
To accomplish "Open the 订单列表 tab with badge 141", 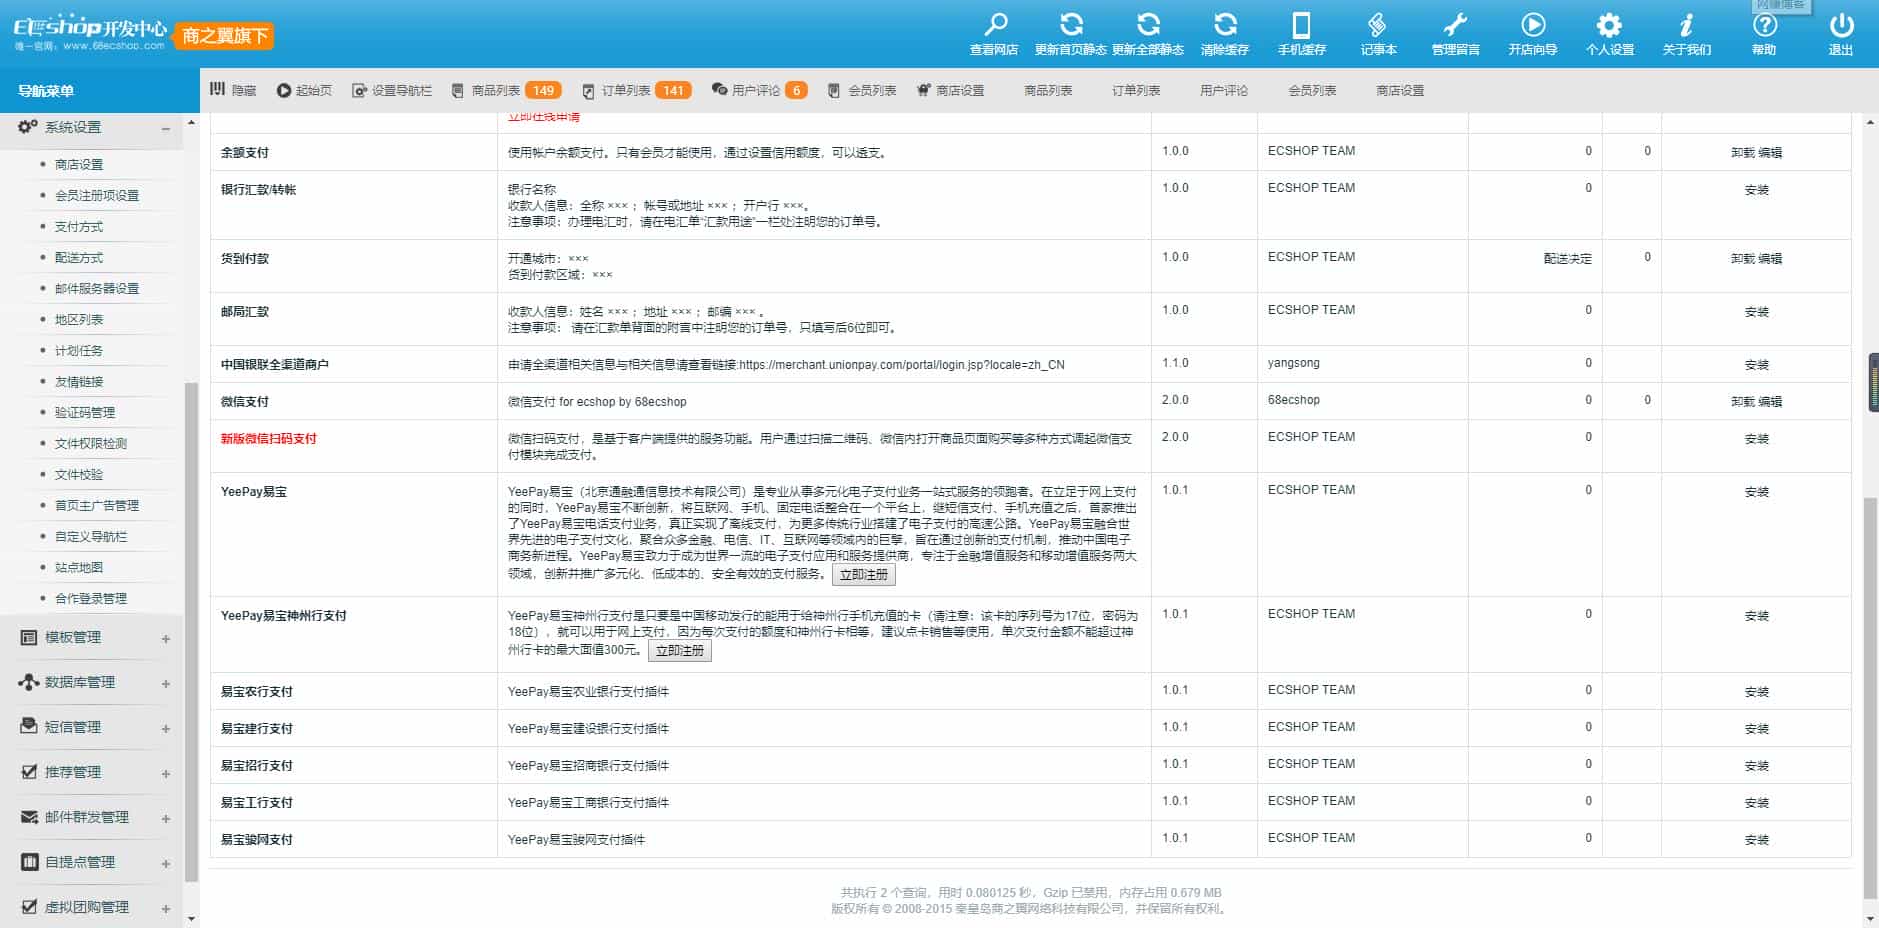I will coord(636,91).
